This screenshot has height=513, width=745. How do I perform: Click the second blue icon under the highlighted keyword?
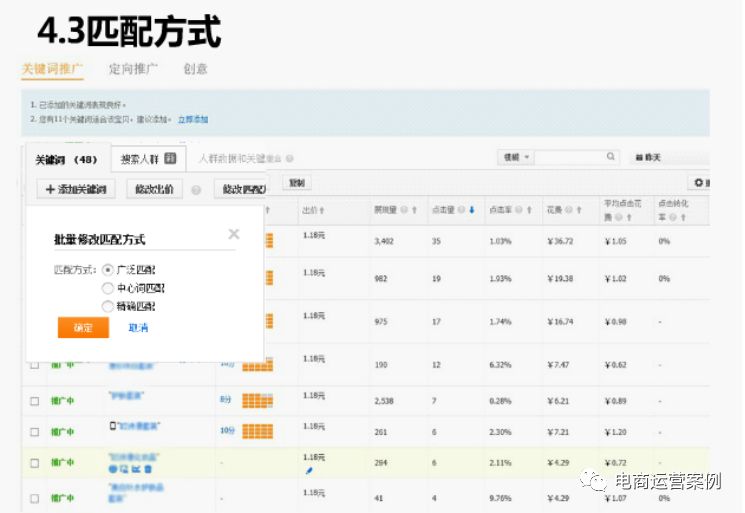(x=124, y=469)
